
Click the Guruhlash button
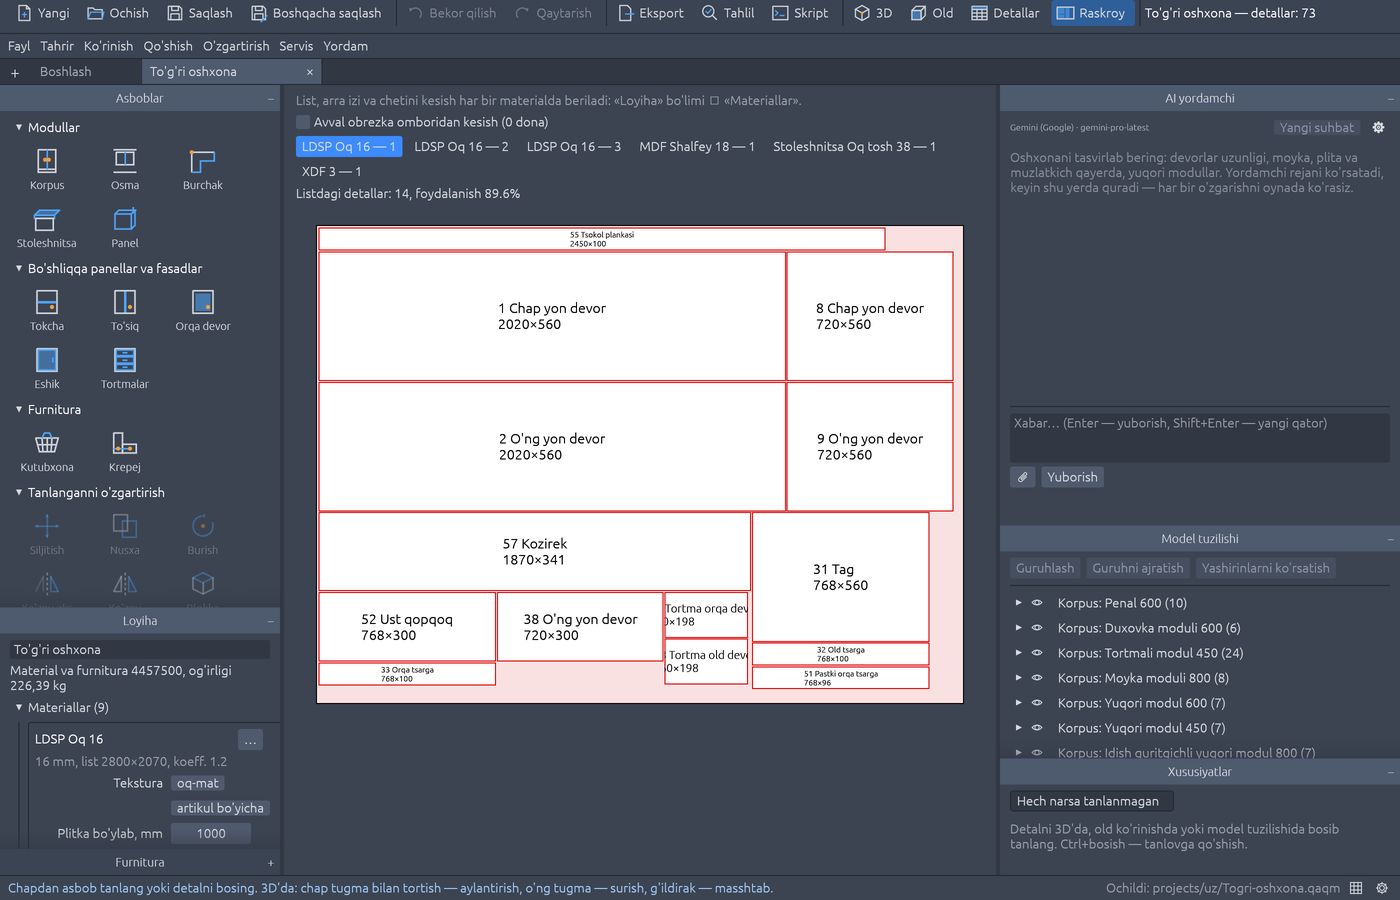[x=1045, y=568]
